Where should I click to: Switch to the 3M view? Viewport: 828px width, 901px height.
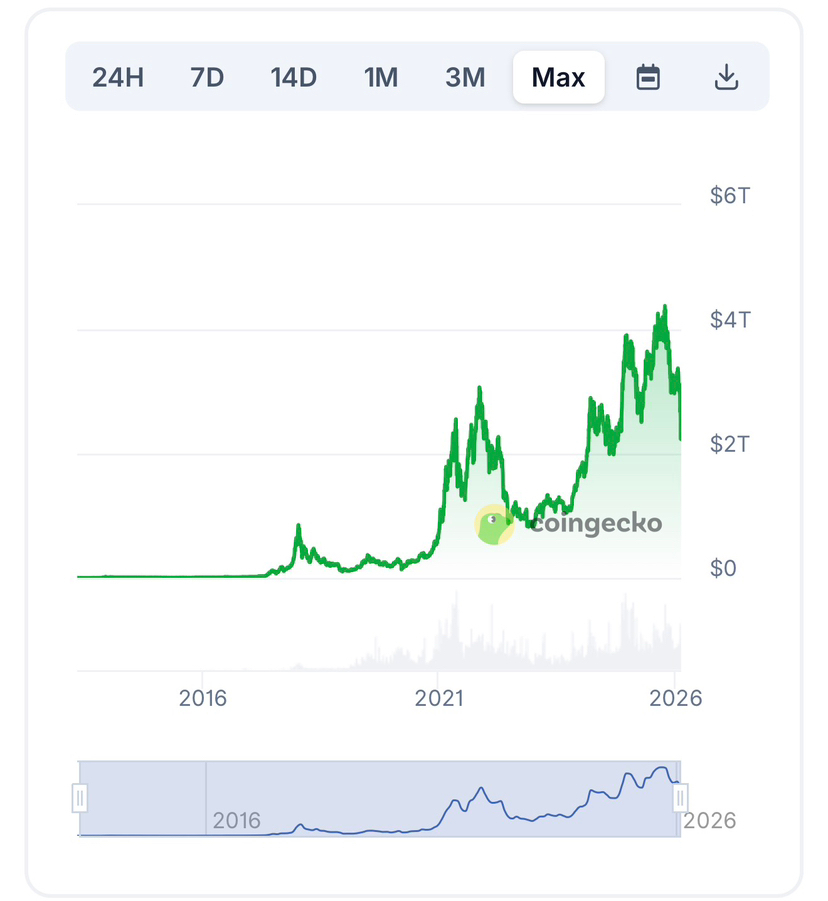(x=465, y=77)
